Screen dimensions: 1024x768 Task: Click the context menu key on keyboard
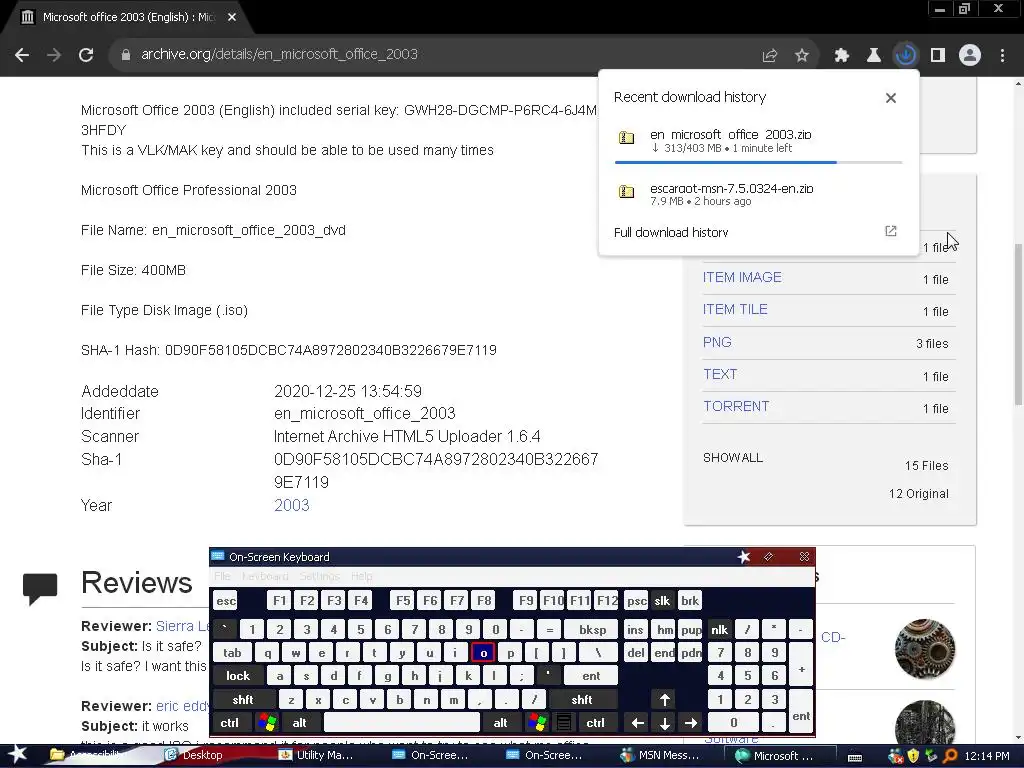(x=564, y=723)
